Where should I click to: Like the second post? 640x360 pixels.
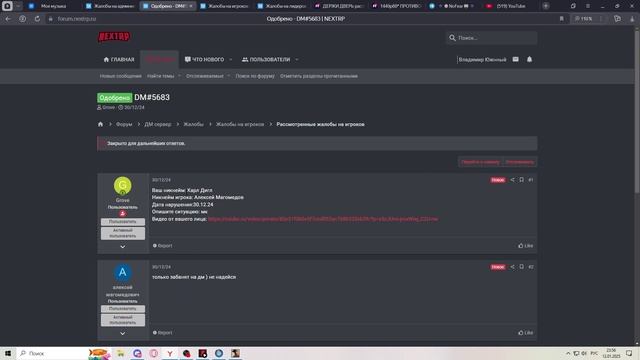(526, 333)
